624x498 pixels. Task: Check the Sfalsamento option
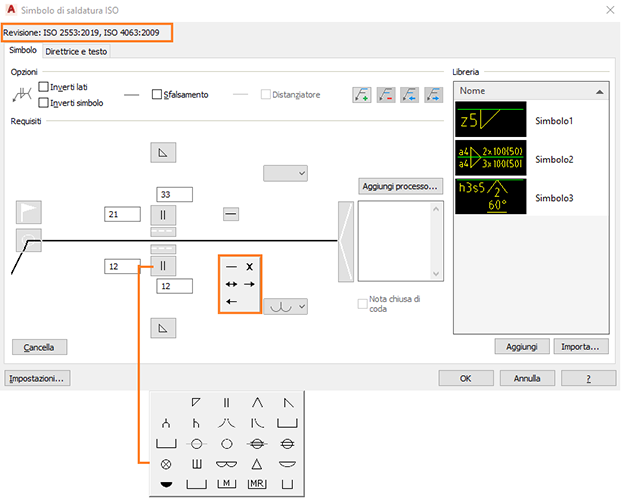[x=157, y=94]
